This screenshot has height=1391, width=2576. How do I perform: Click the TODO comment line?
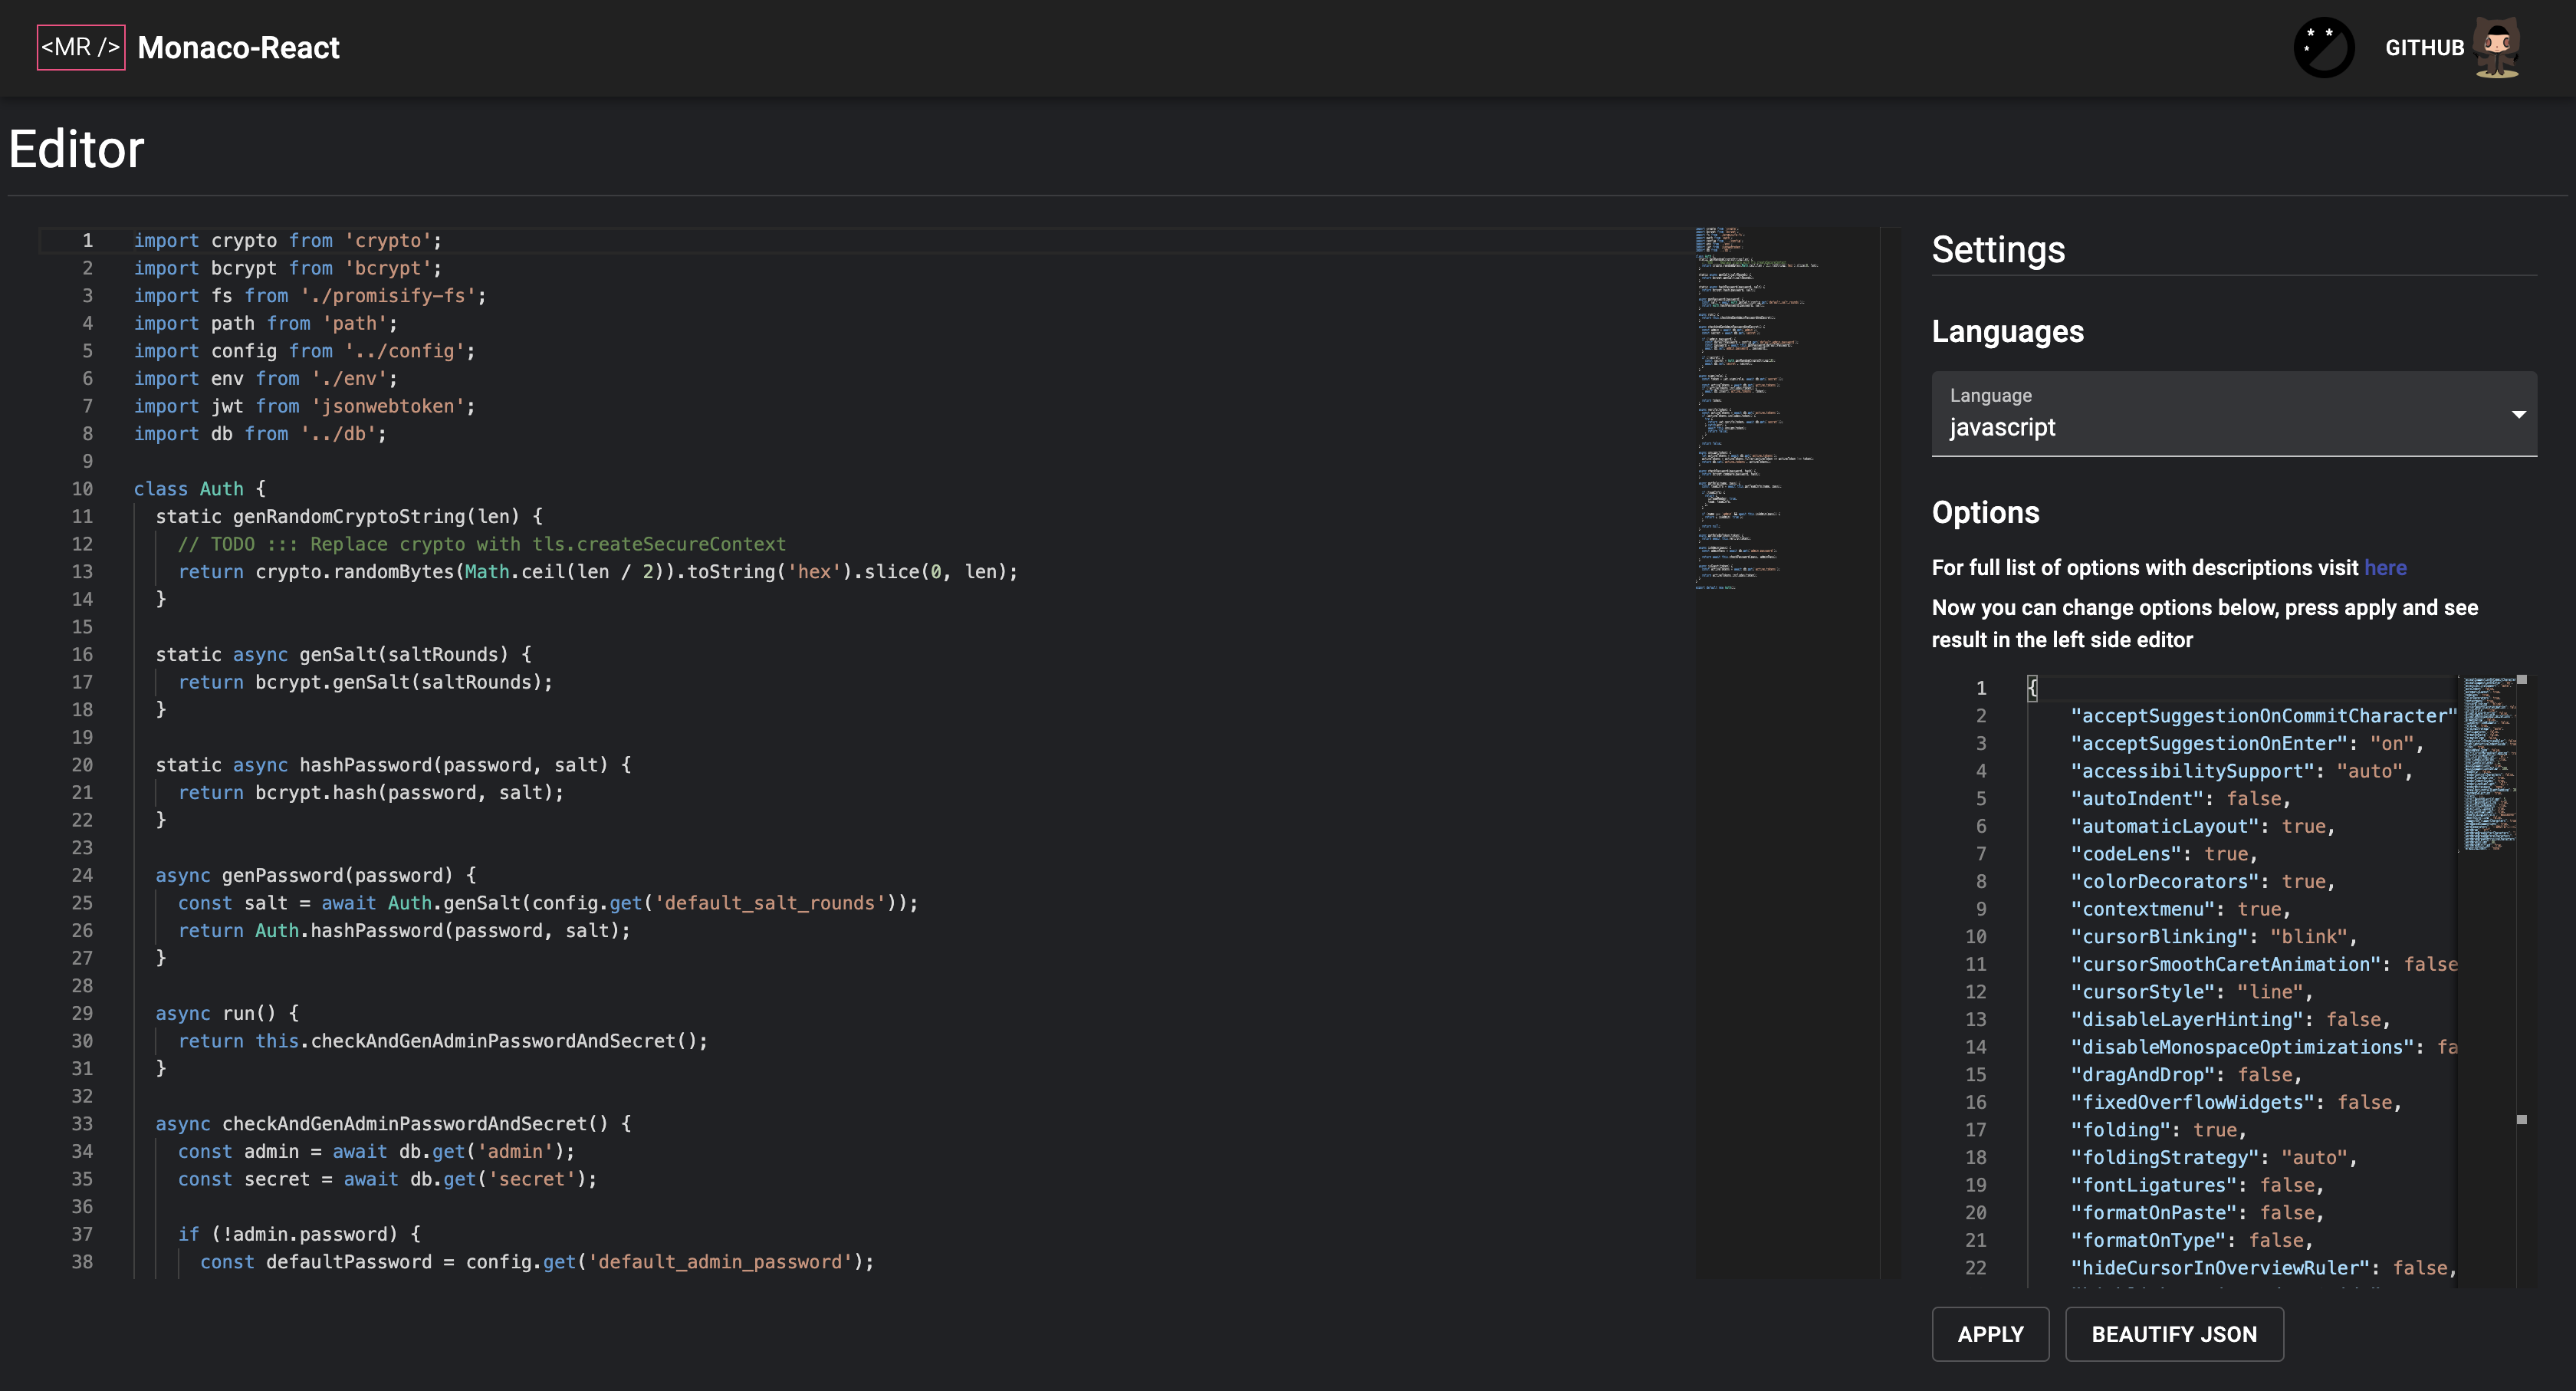coord(482,544)
